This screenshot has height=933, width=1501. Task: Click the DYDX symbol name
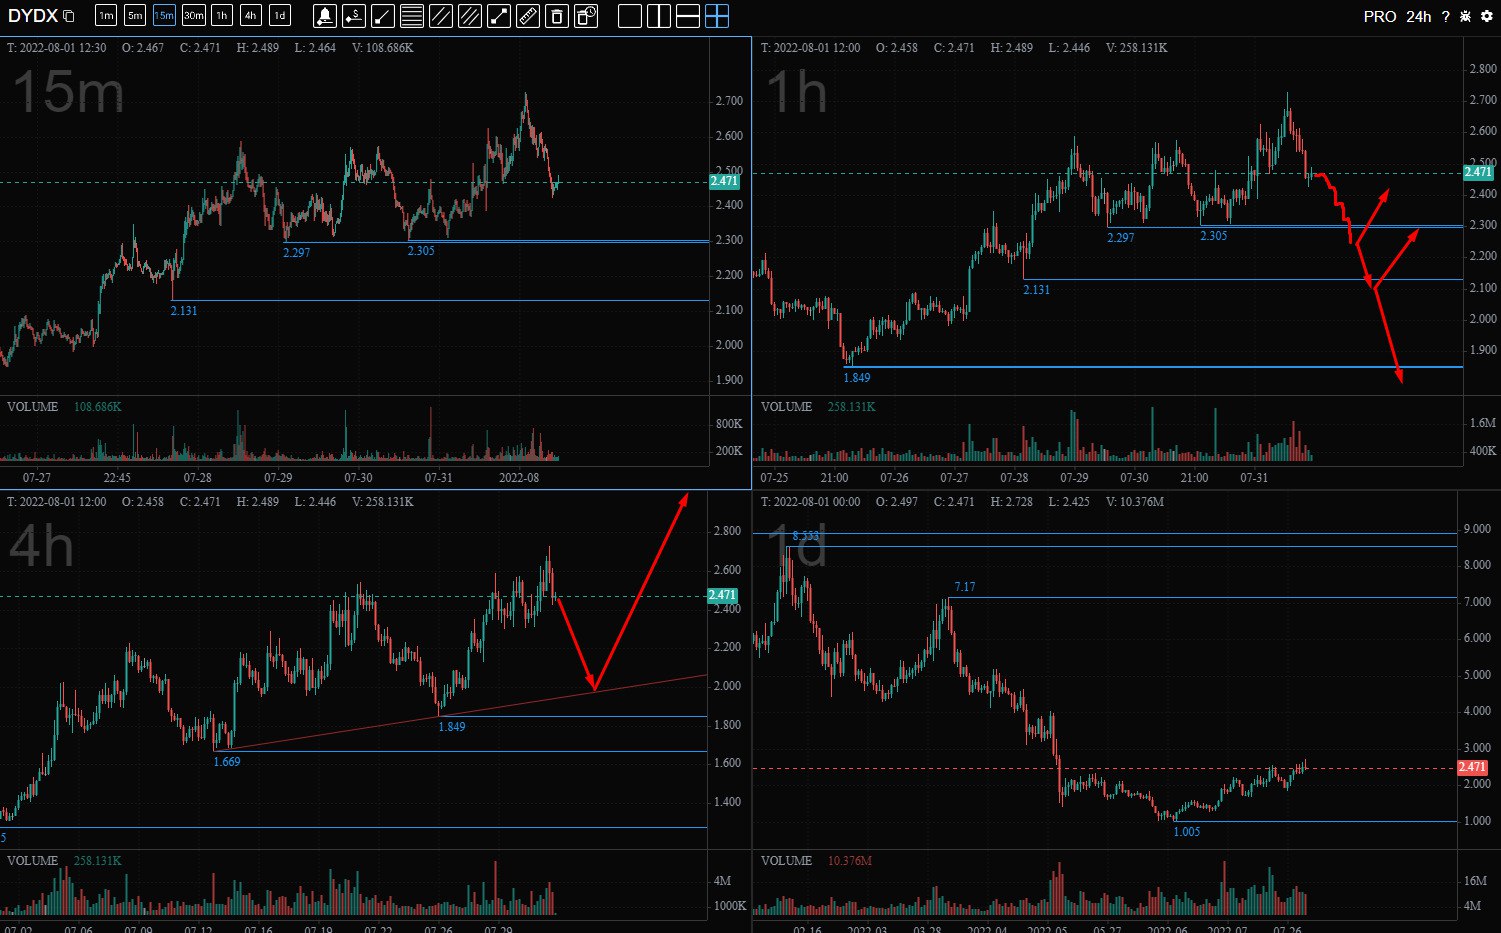[32, 16]
